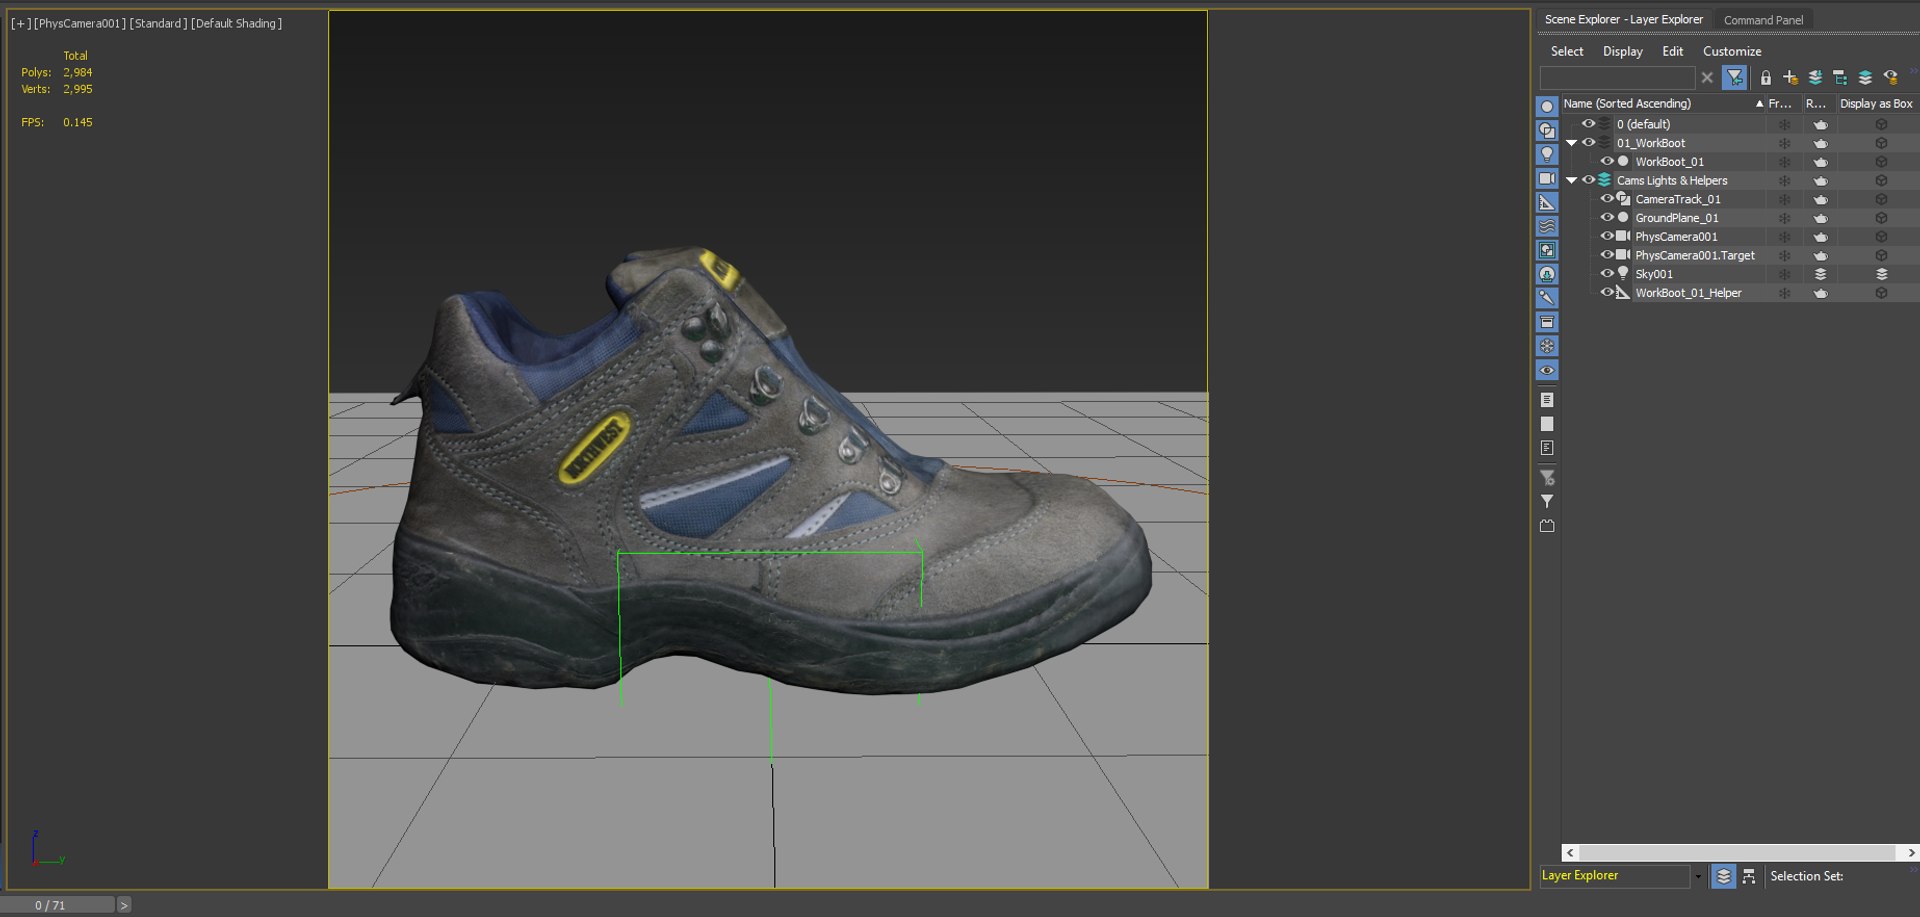
Task: Click the lock cell editing padlock icon
Action: coord(1766,77)
